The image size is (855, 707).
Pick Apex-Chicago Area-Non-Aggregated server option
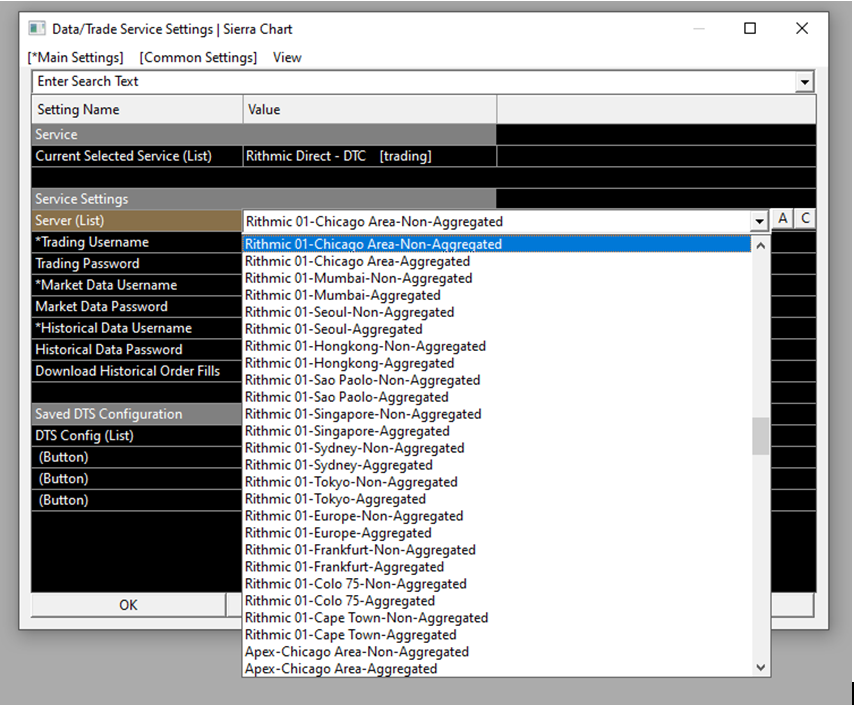click(356, 652)
